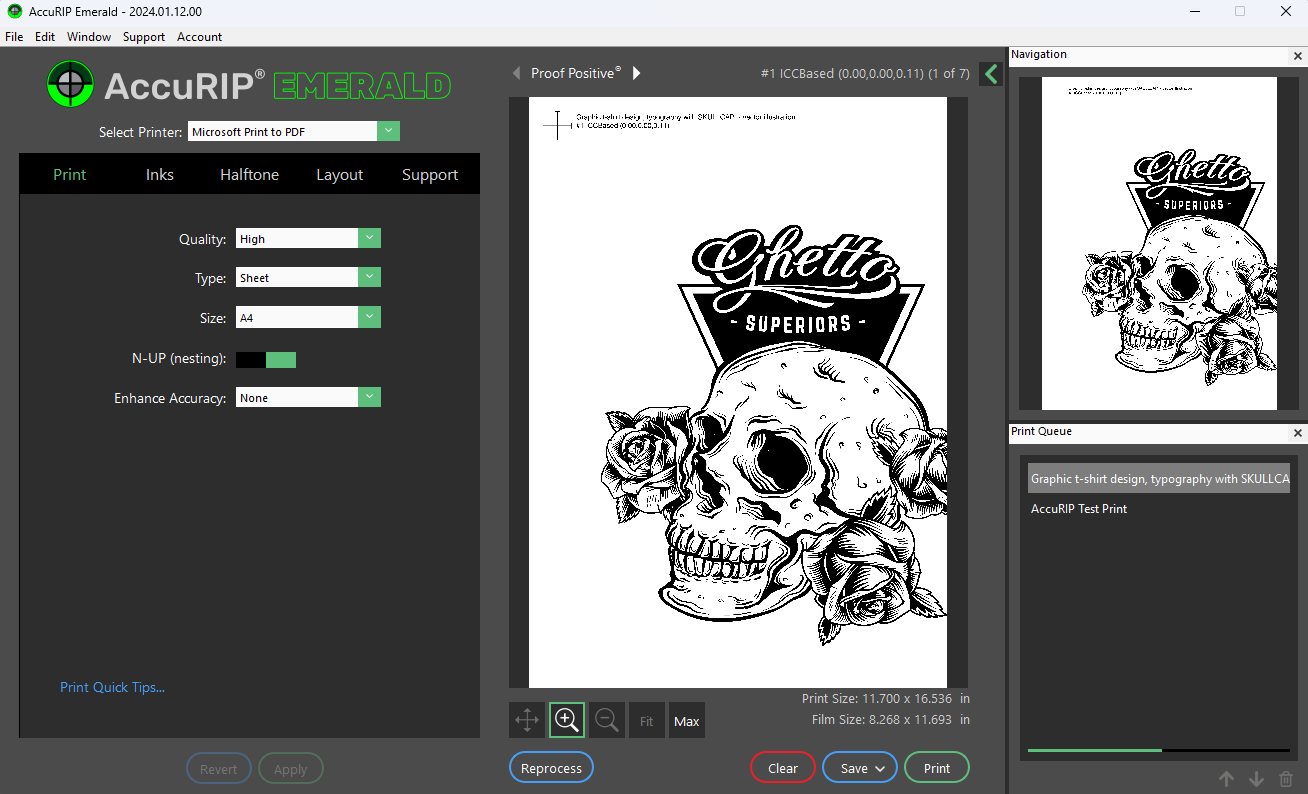
Task: Click the Proof Positive label
Action: 576,73
